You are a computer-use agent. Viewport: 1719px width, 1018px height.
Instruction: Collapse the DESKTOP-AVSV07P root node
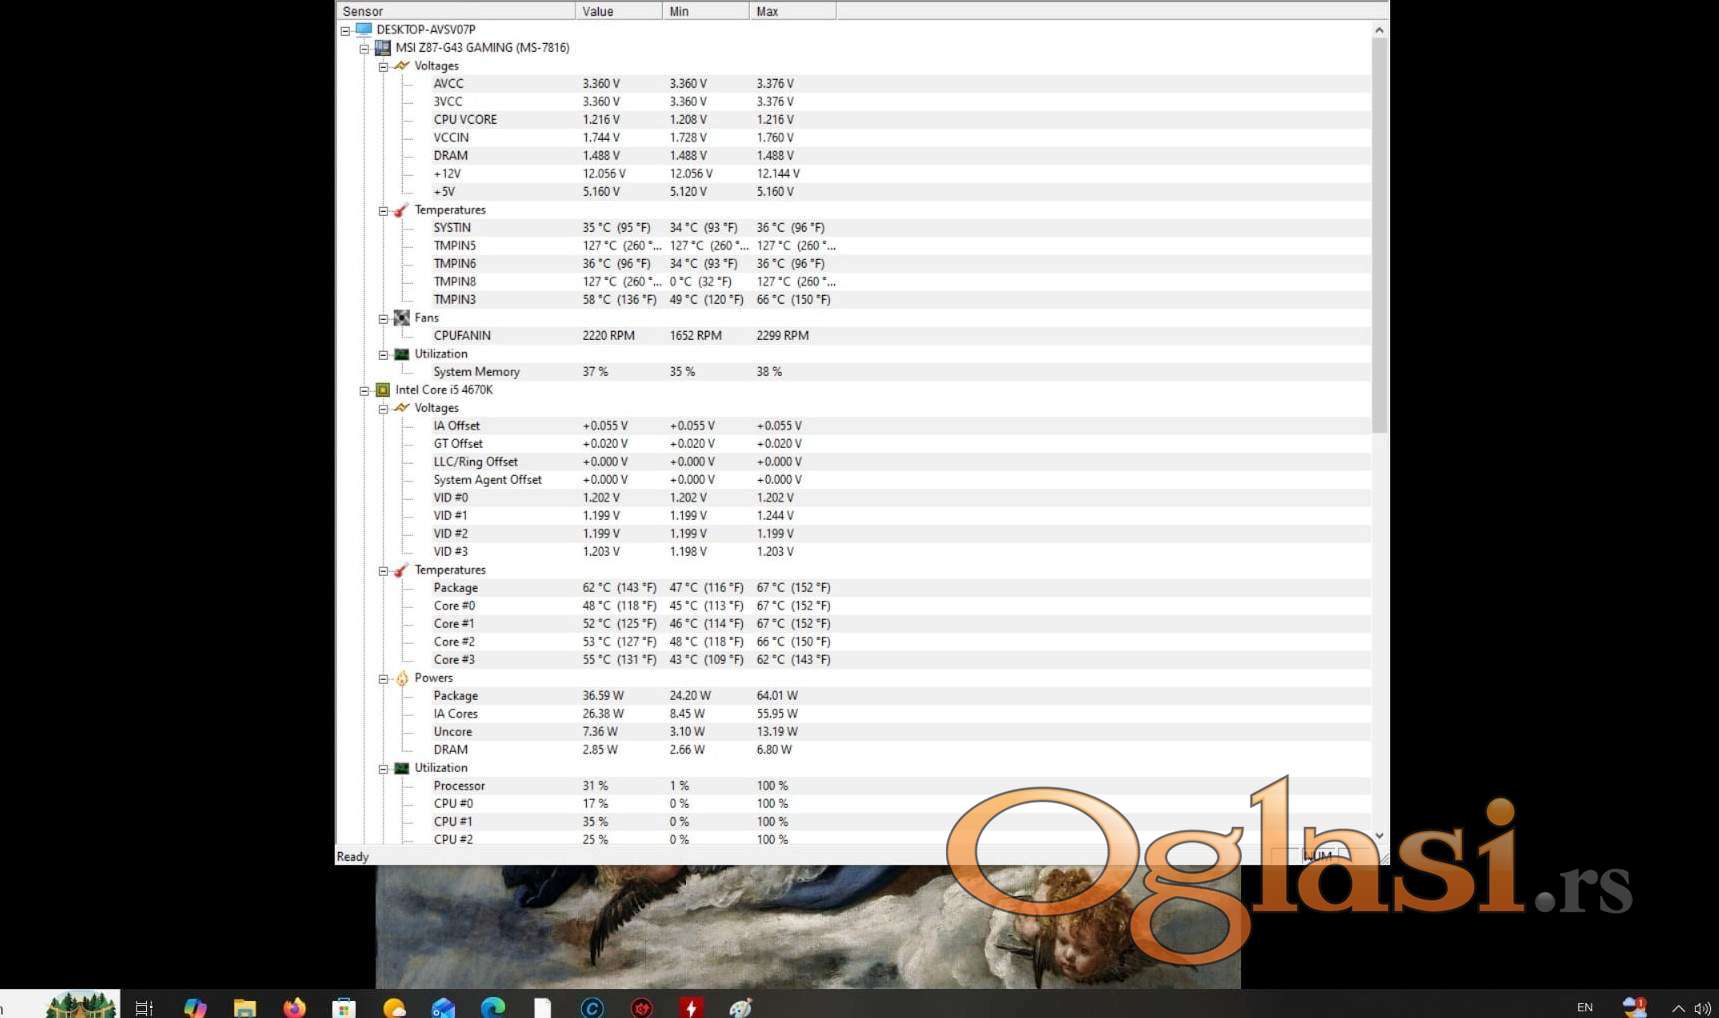[345, 30]
